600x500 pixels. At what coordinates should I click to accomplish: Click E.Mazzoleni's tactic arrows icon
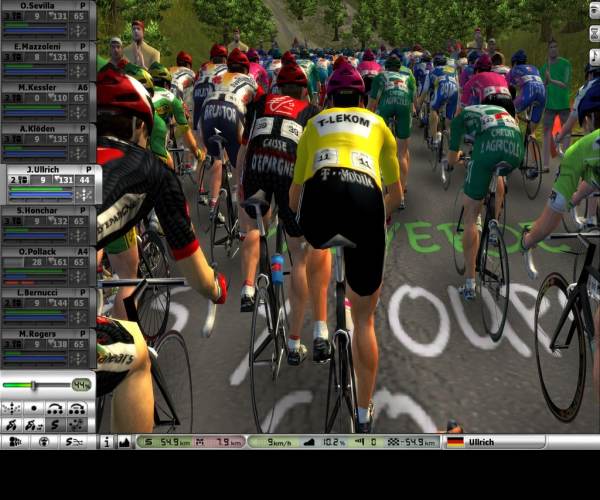tap(78, 71)
